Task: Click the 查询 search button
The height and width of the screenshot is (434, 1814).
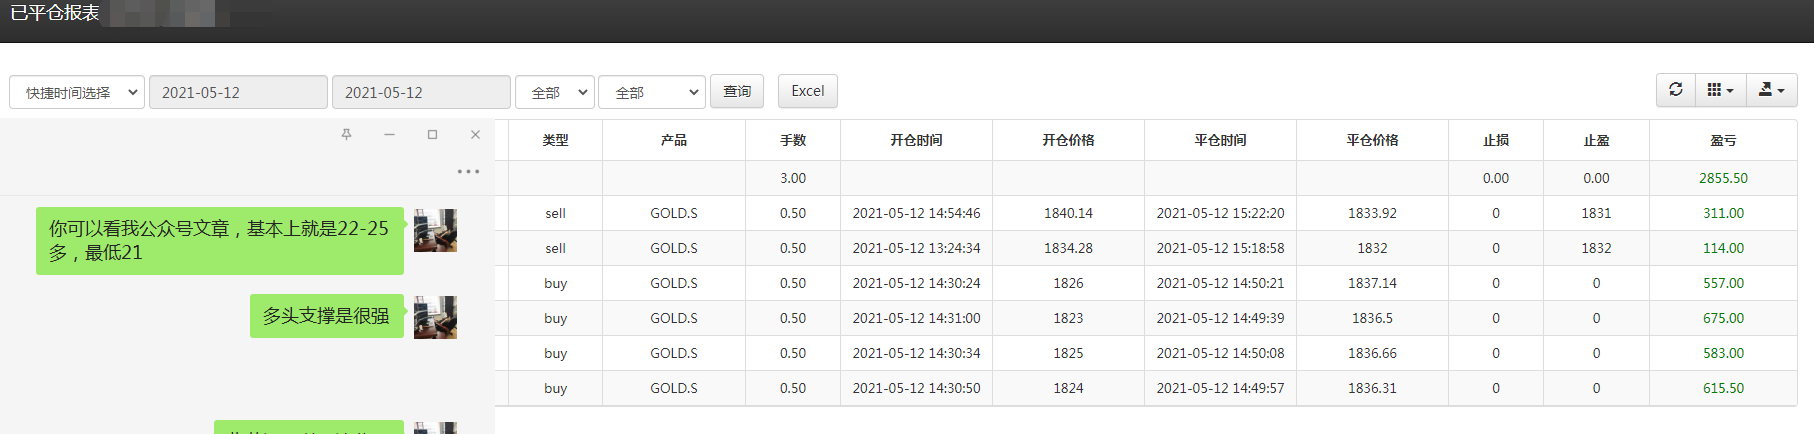Action: (737, 91)
